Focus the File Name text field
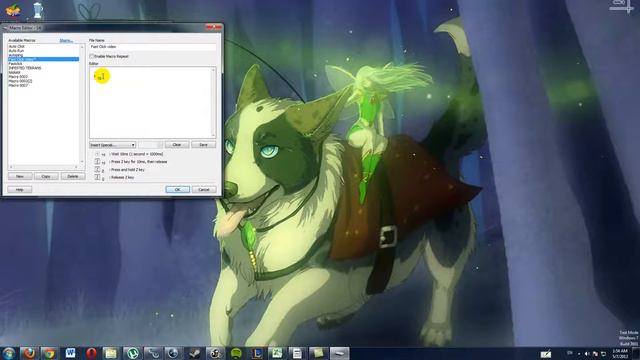Viewport: 640px width, 360px height. pyautogui.click(x=153, y=47)
